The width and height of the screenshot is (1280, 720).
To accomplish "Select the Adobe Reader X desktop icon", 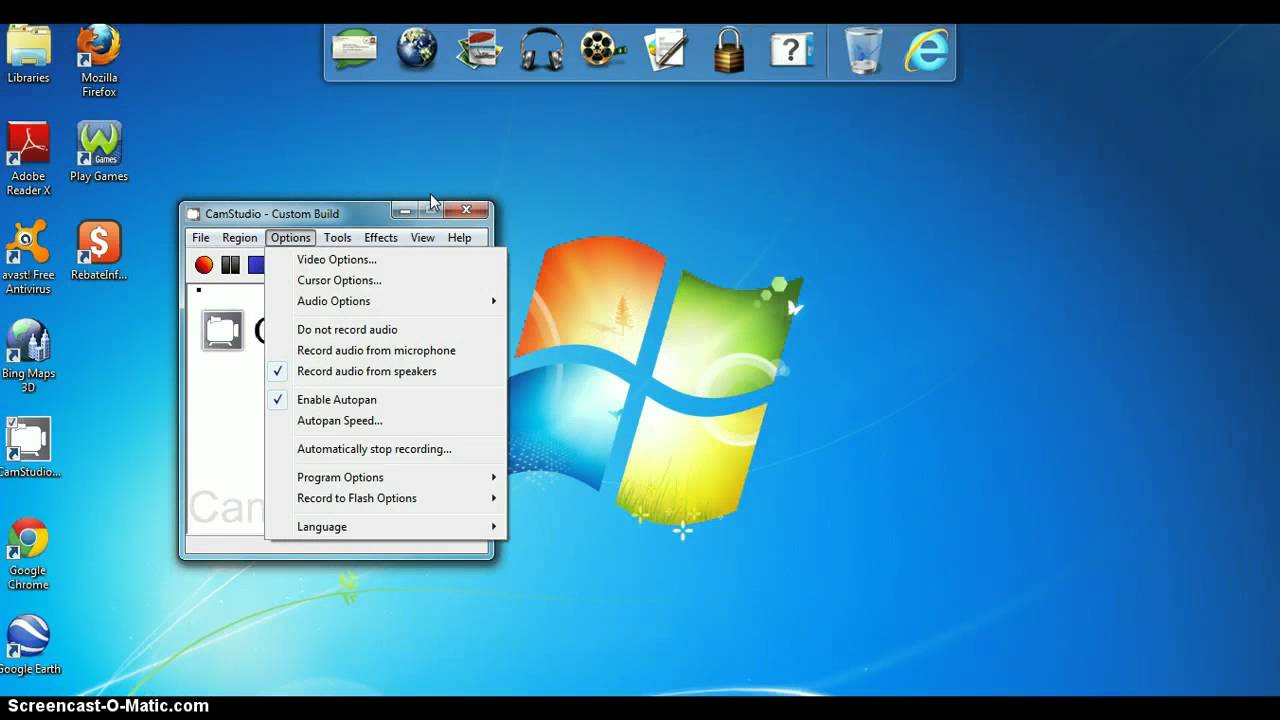I will point(28,159).
